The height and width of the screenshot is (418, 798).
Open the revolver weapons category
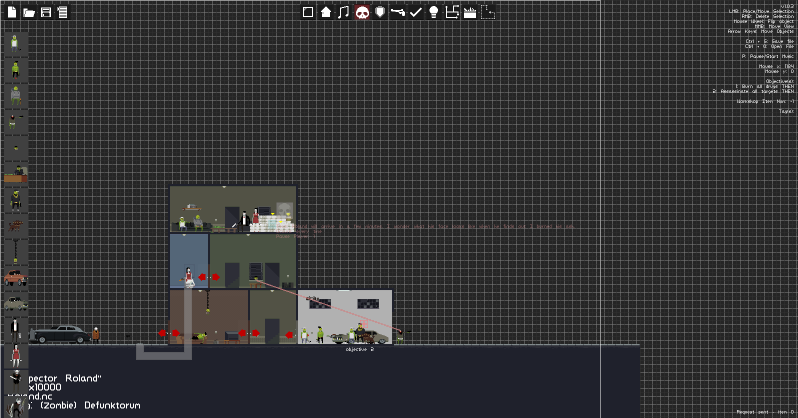click(x=397, y=12)
